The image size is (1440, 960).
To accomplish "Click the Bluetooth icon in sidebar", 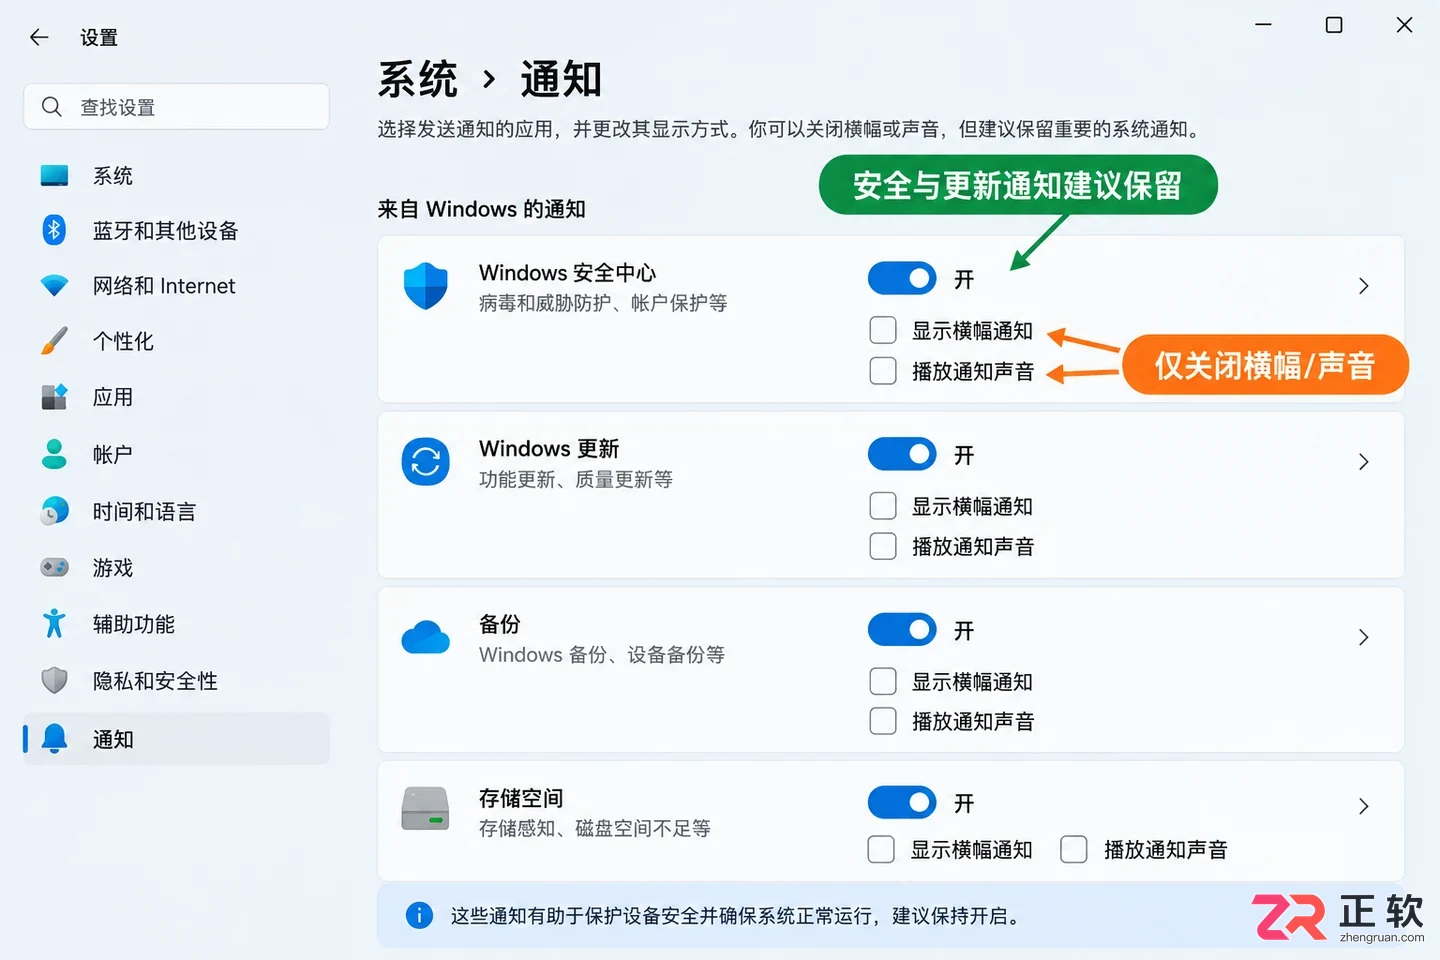I will click(54, 230).
